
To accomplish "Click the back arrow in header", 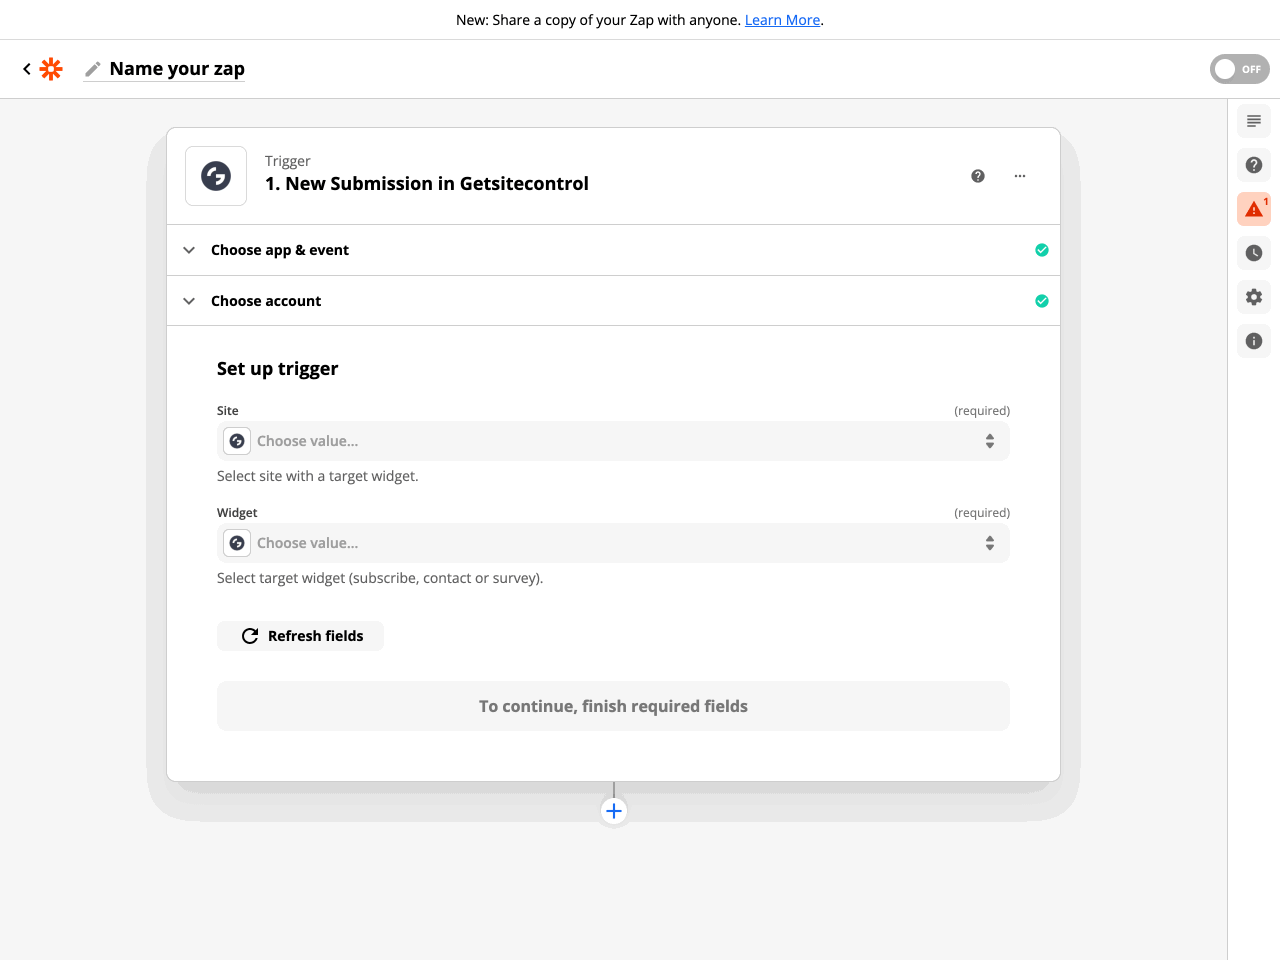I will point(27,69).
